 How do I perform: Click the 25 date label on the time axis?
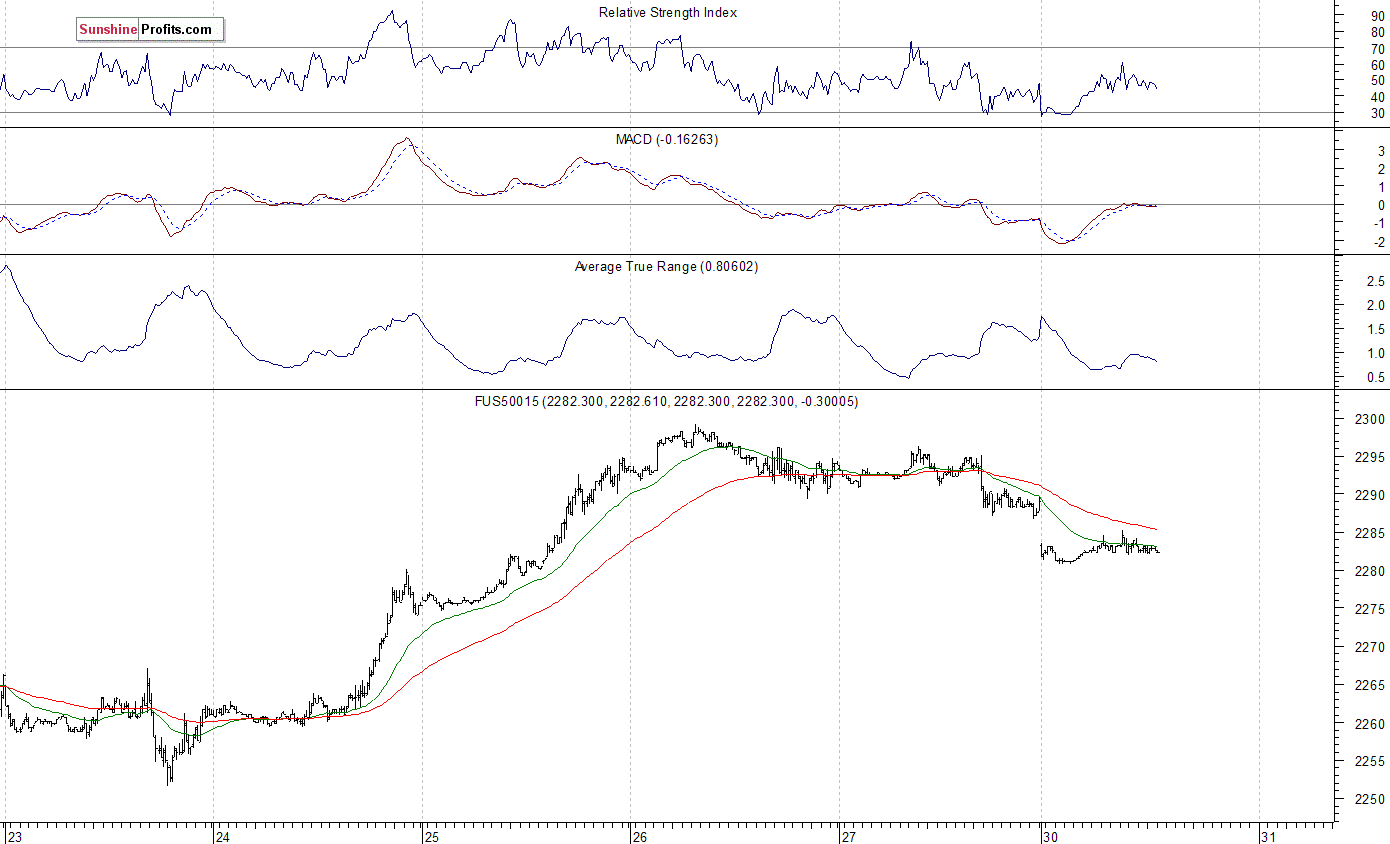[432, 835]
